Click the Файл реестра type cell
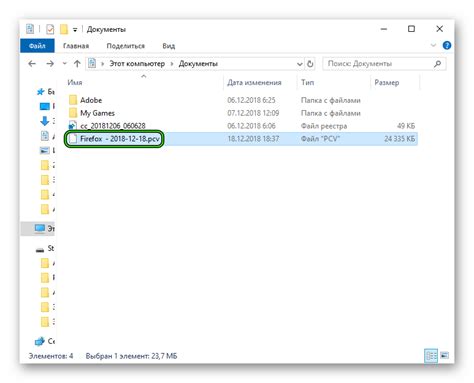The height and width of the screenshot is (383, 474). [x=324, y=126]
